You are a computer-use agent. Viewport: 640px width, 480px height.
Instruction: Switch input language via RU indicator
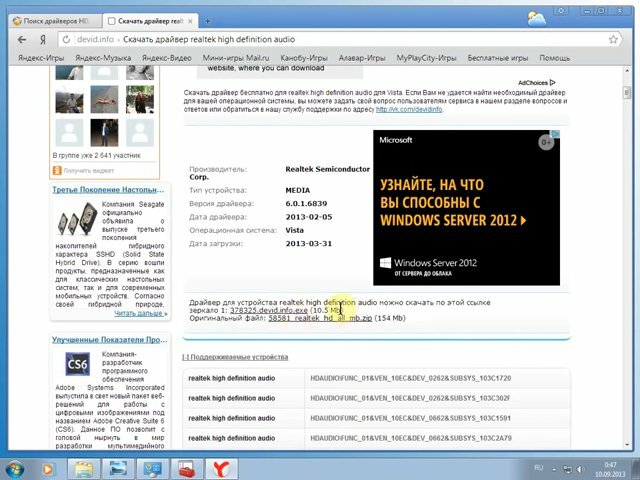coord(539,468)
